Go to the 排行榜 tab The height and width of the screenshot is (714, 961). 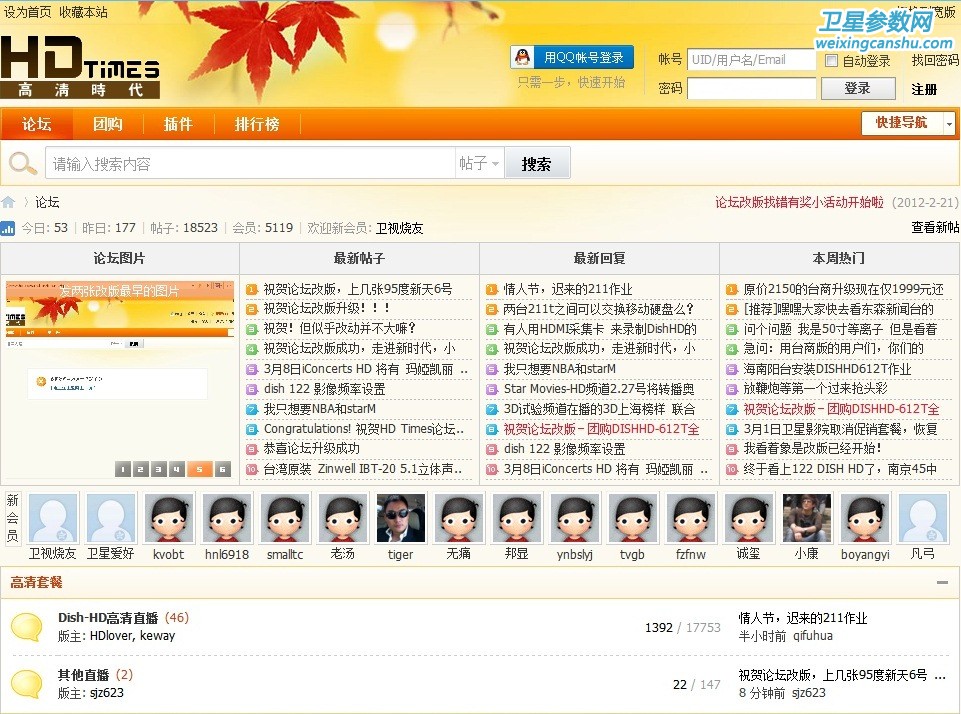[x=257, y=124]
